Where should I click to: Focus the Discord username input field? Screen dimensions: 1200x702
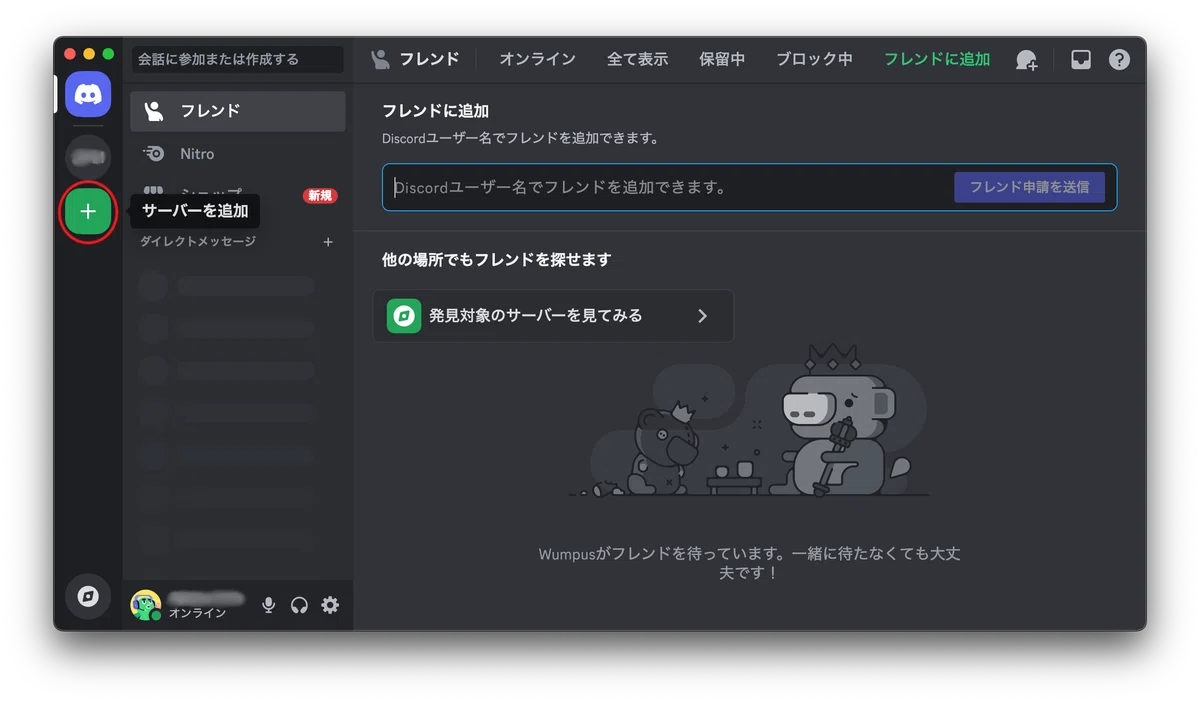pos(750,187)
